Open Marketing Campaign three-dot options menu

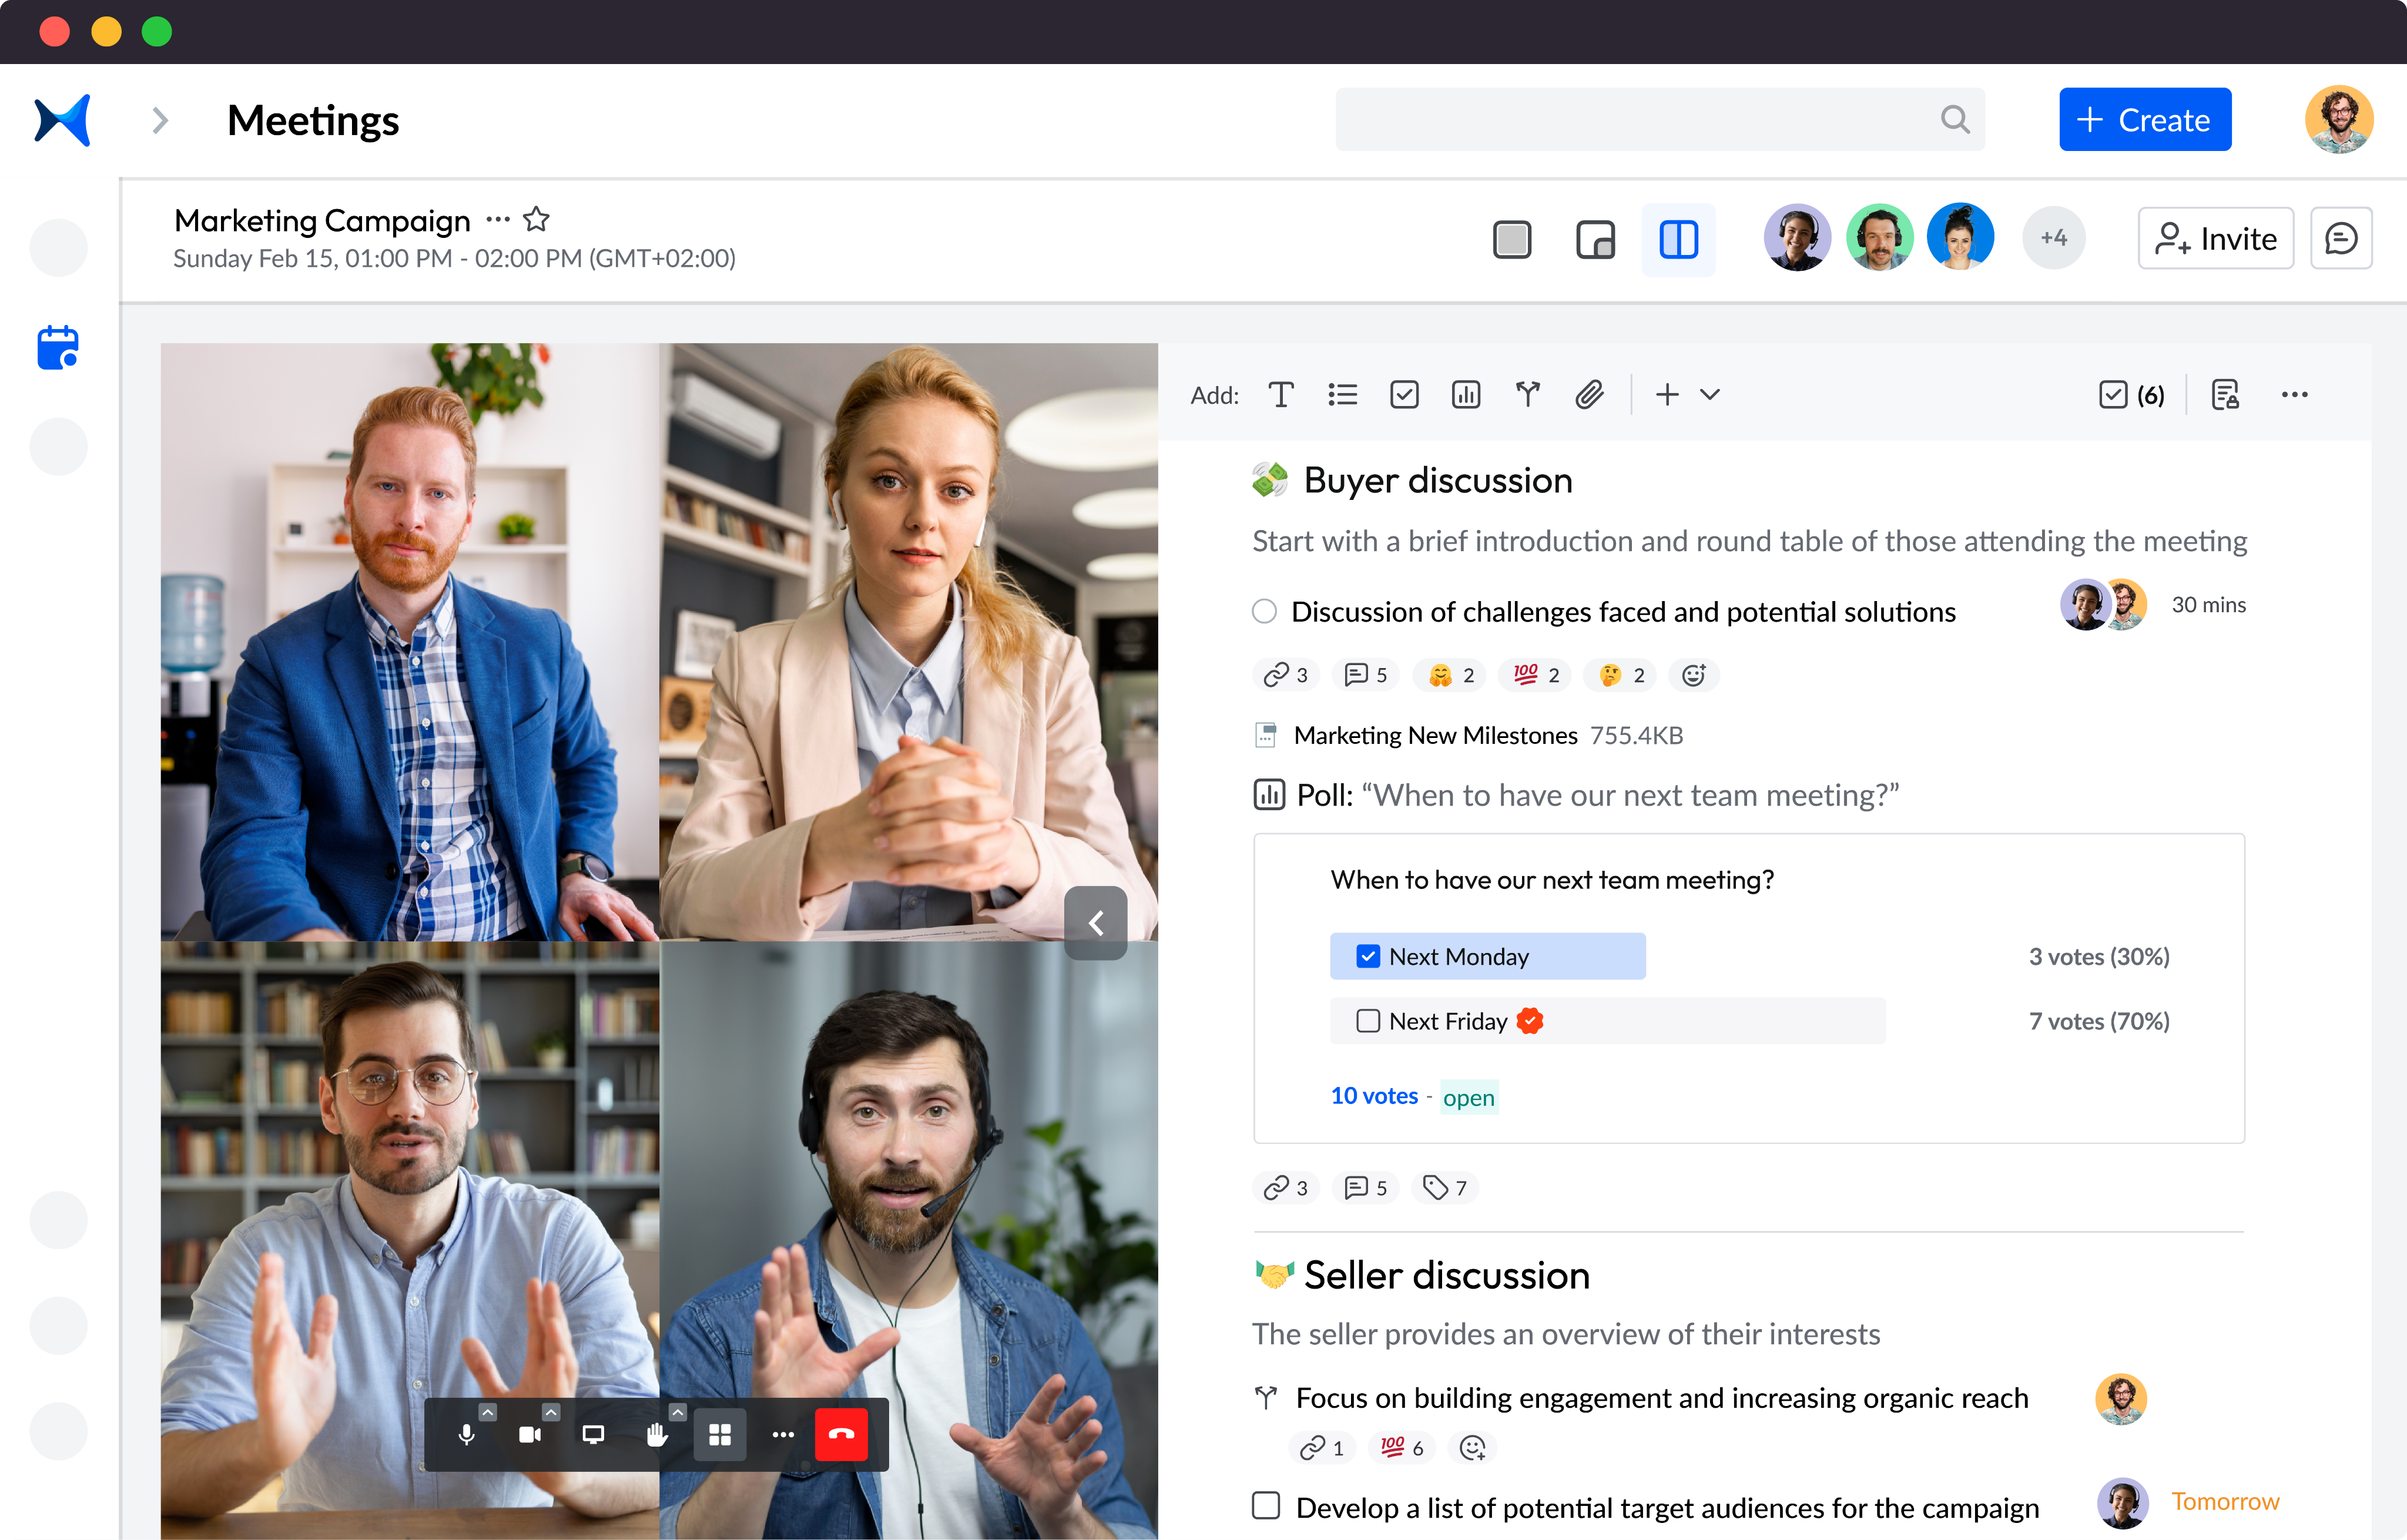[x=498, y=219]
